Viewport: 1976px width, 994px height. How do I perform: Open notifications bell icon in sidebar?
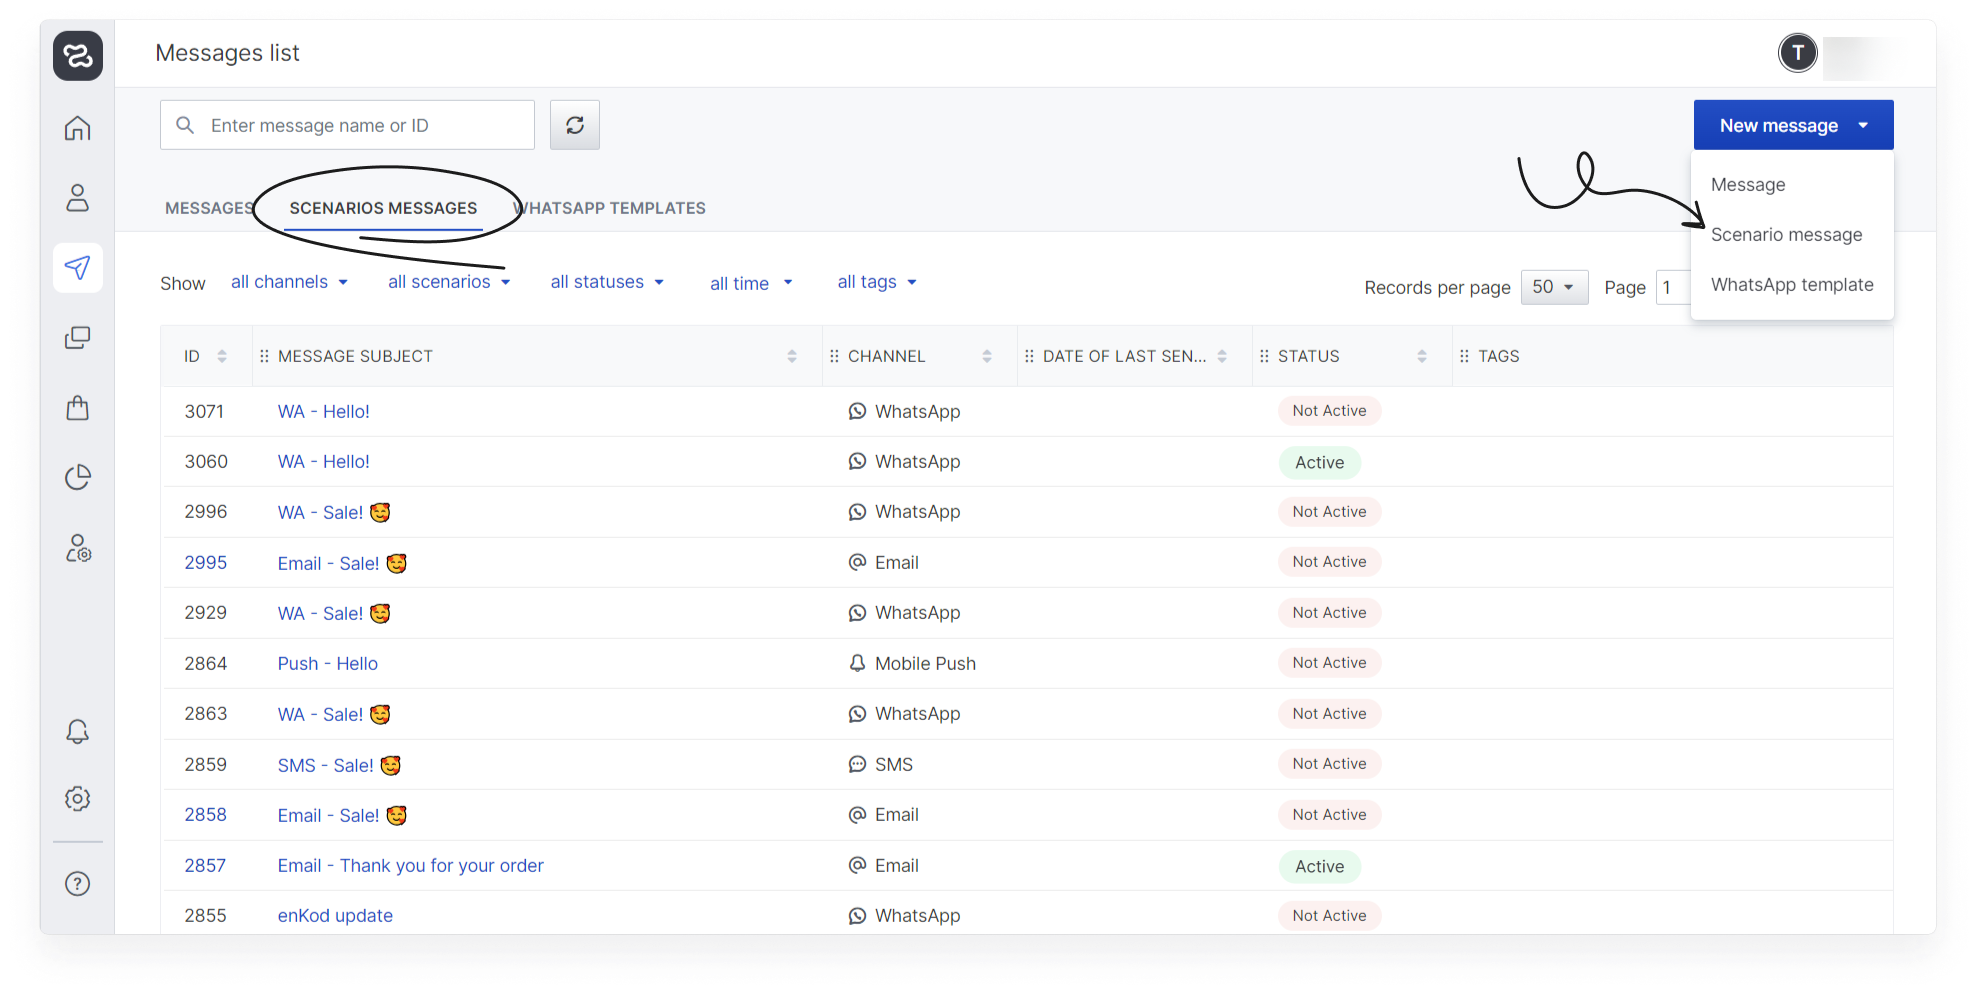(78, 732)
